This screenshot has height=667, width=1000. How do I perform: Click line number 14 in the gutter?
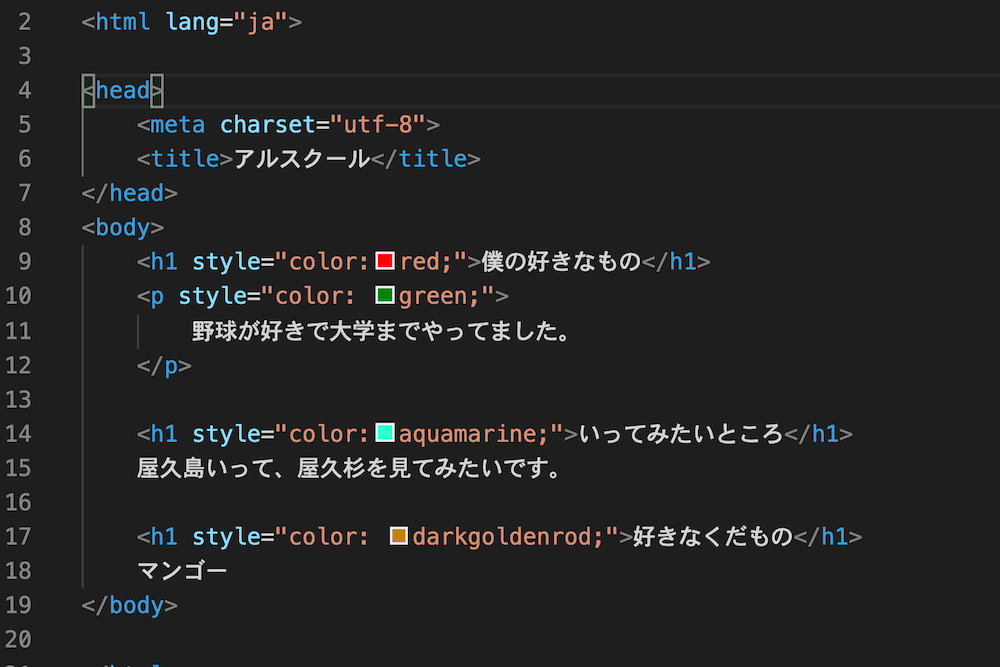pyautogui.click(x=18, y=434)
